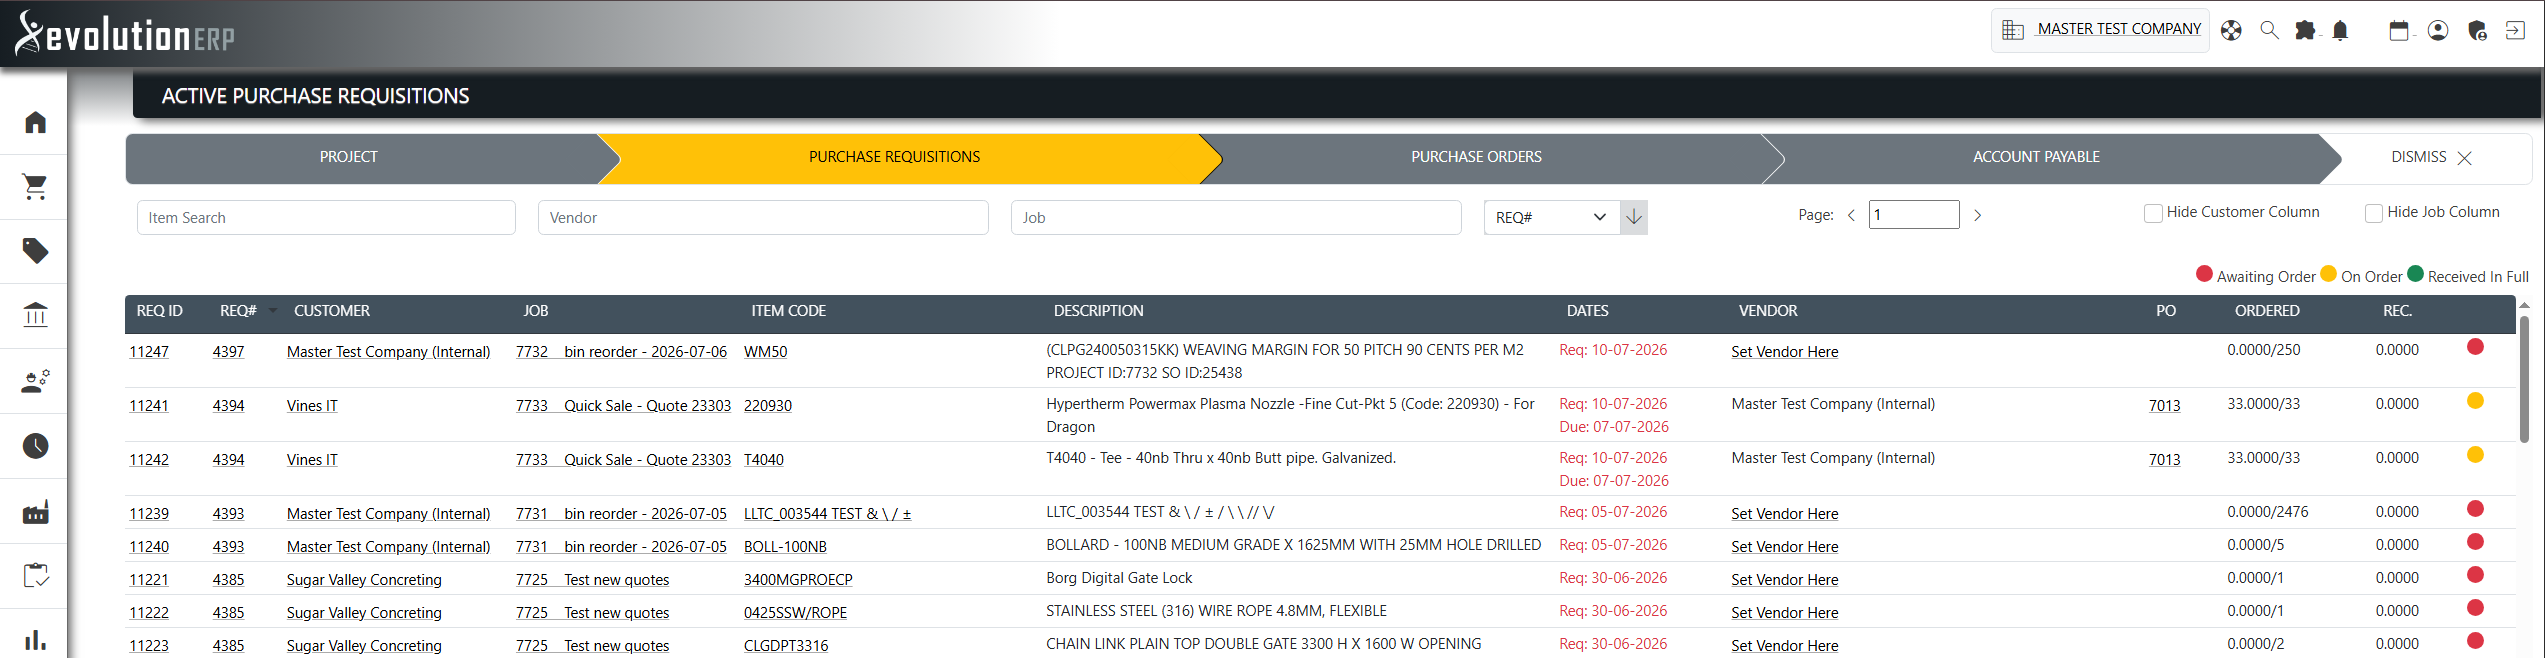Click the ORDERED column header
The height and width of the screenshot is (658, 2545).
click(2267, 311)
